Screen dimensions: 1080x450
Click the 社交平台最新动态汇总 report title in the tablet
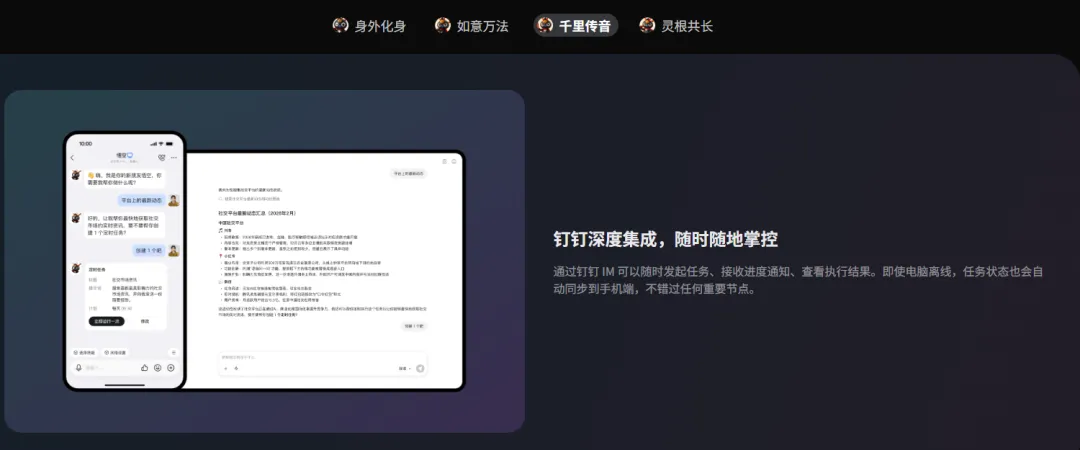pyautogui.click(x=256, y=214)
